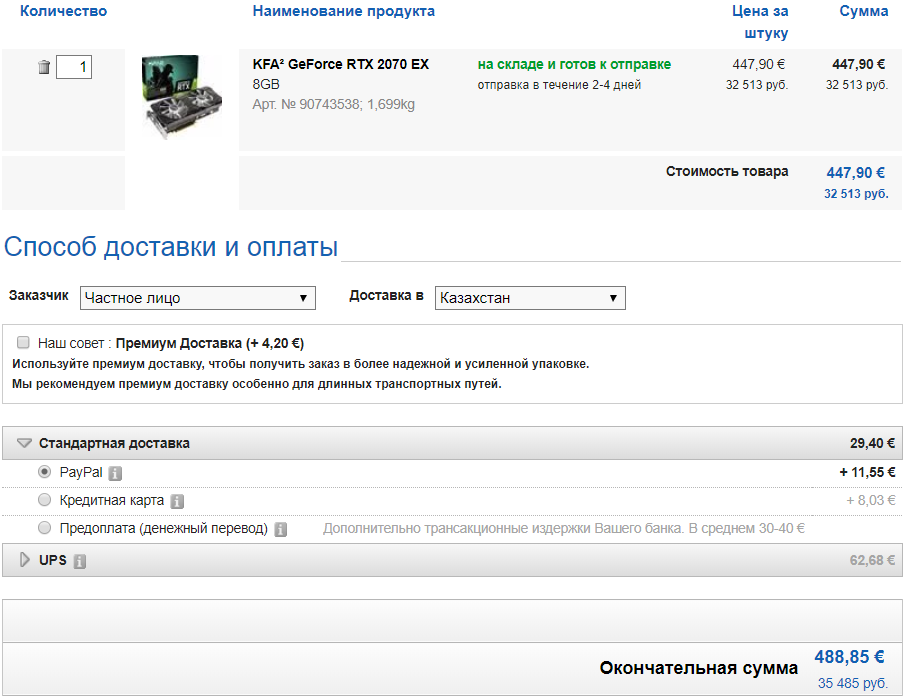Click the KFA² GeForce RTX 2070 EX name
Image resolution: width=904 pixels, height=697 pixels.
click(x=341, y=64)
